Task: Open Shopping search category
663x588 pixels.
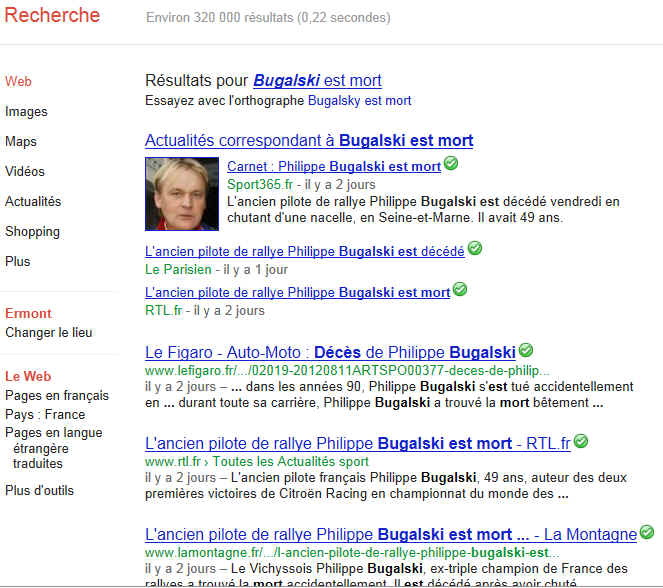Action: point(33,232)
